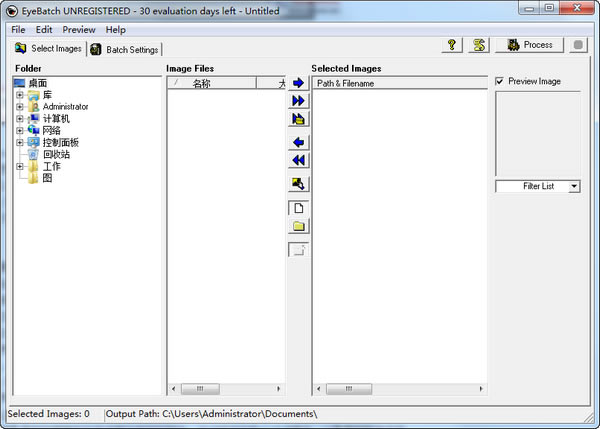The image size is (600, 429).
Task: Click the Output Path status bar text
Action: pyautogui.click(x=211, y=414)
